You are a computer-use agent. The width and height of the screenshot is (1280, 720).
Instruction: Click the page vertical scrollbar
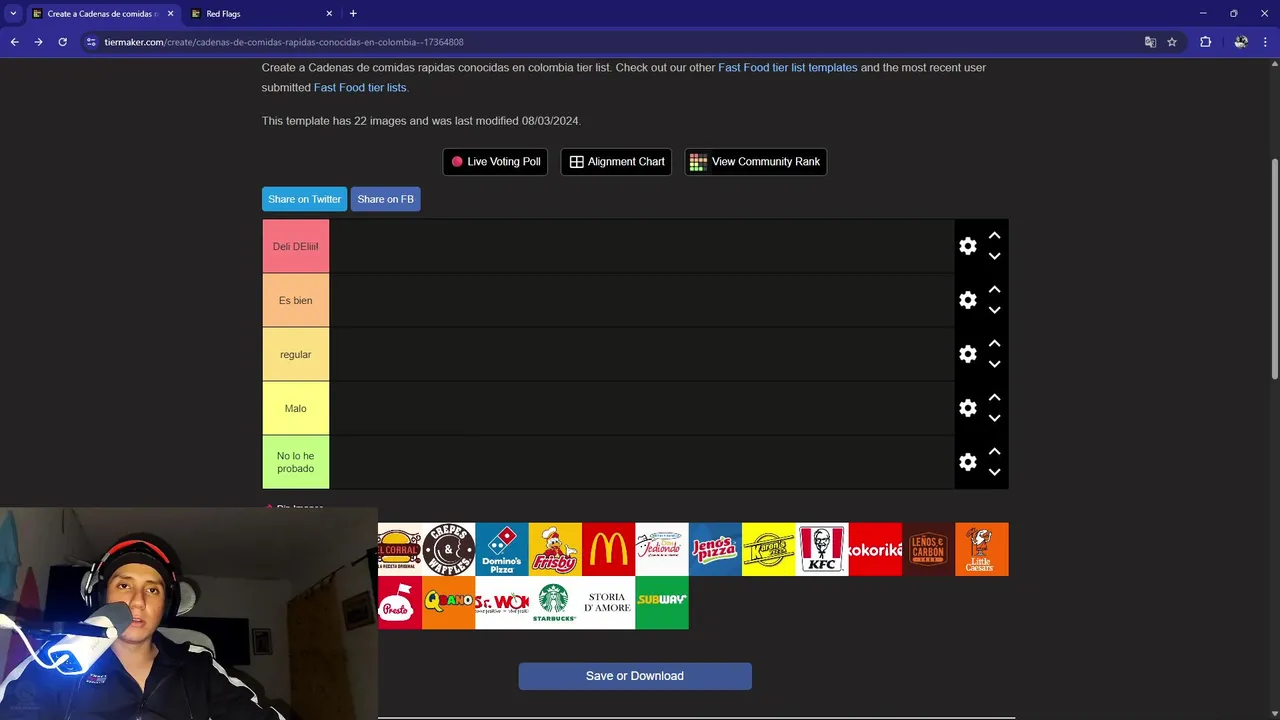(x=1274, y=270)
